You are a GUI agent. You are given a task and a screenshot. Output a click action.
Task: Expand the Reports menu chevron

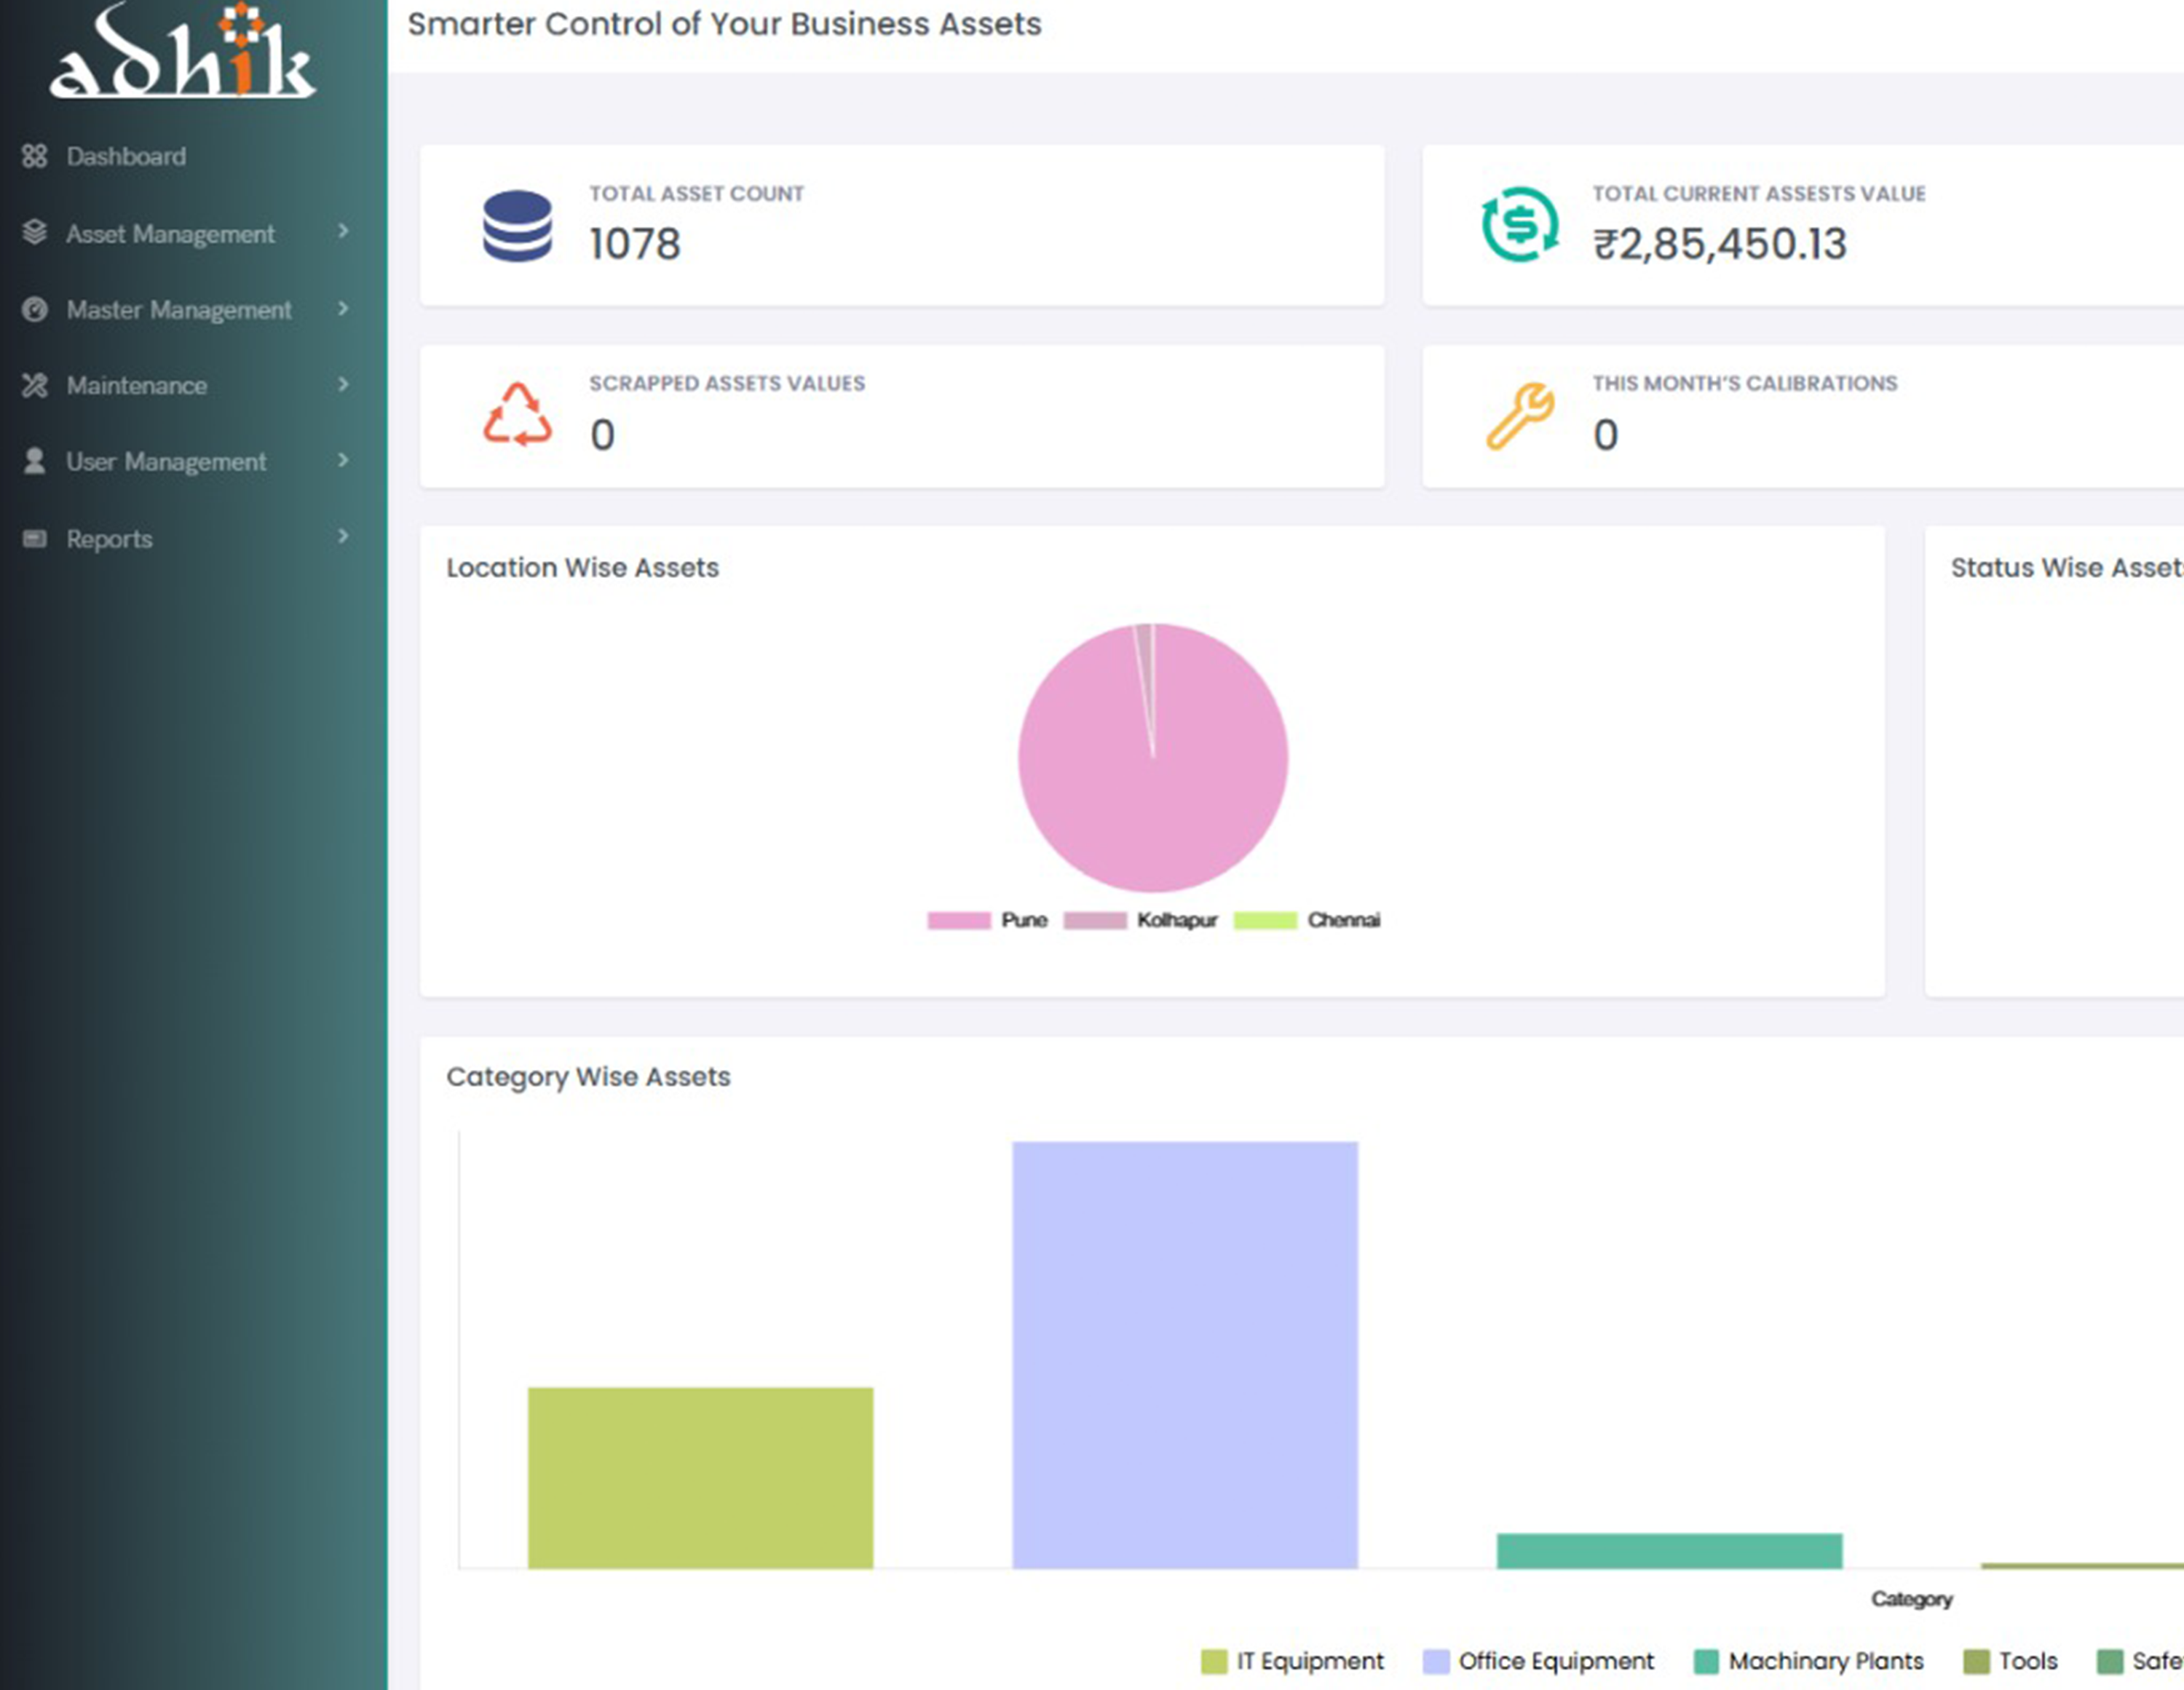click(x=343, y=536)
